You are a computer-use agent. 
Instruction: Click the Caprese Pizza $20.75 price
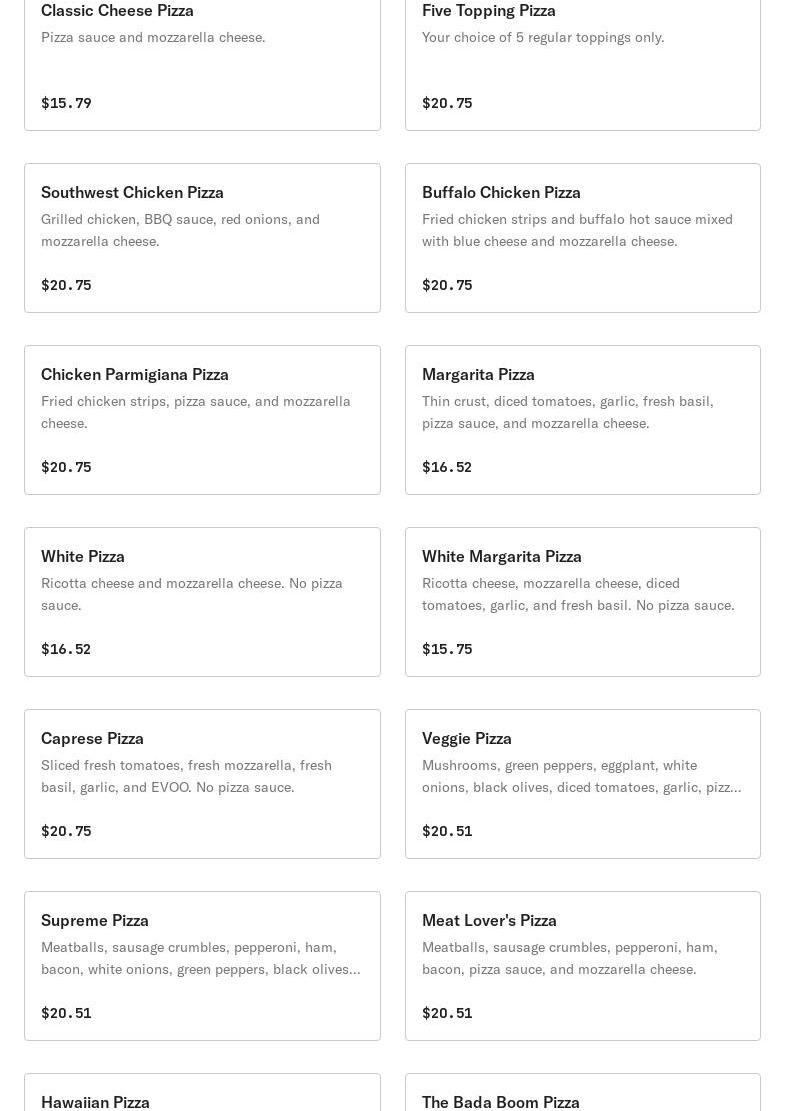pos(66,831)
